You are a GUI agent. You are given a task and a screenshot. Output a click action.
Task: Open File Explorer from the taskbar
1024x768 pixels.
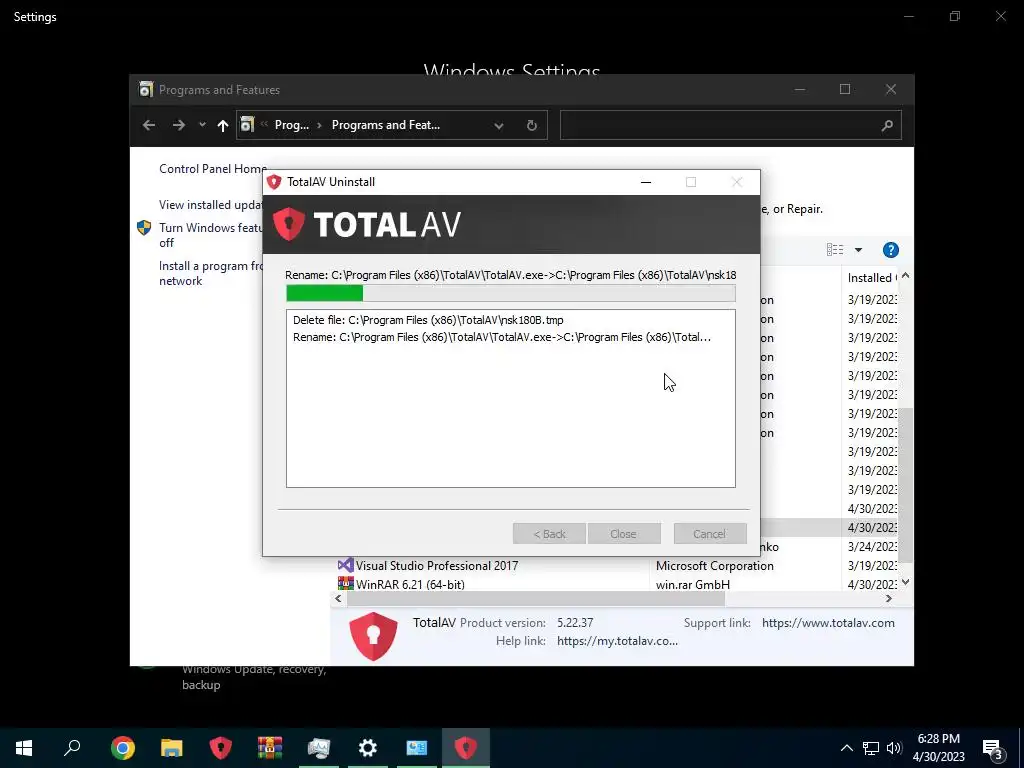(171, 748)
